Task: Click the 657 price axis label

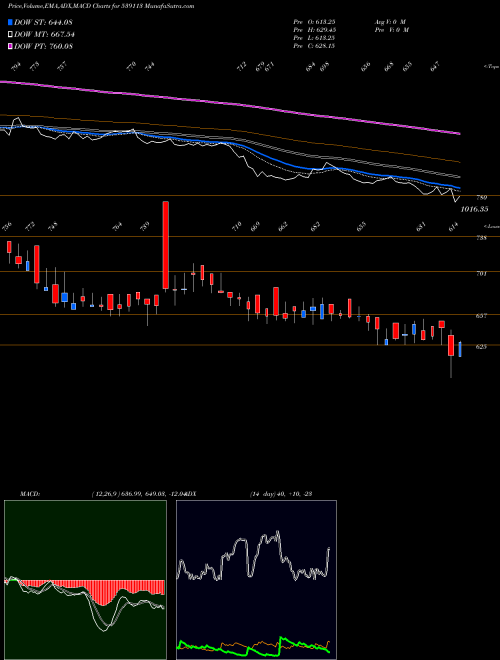Action: [x=482, y=316]
